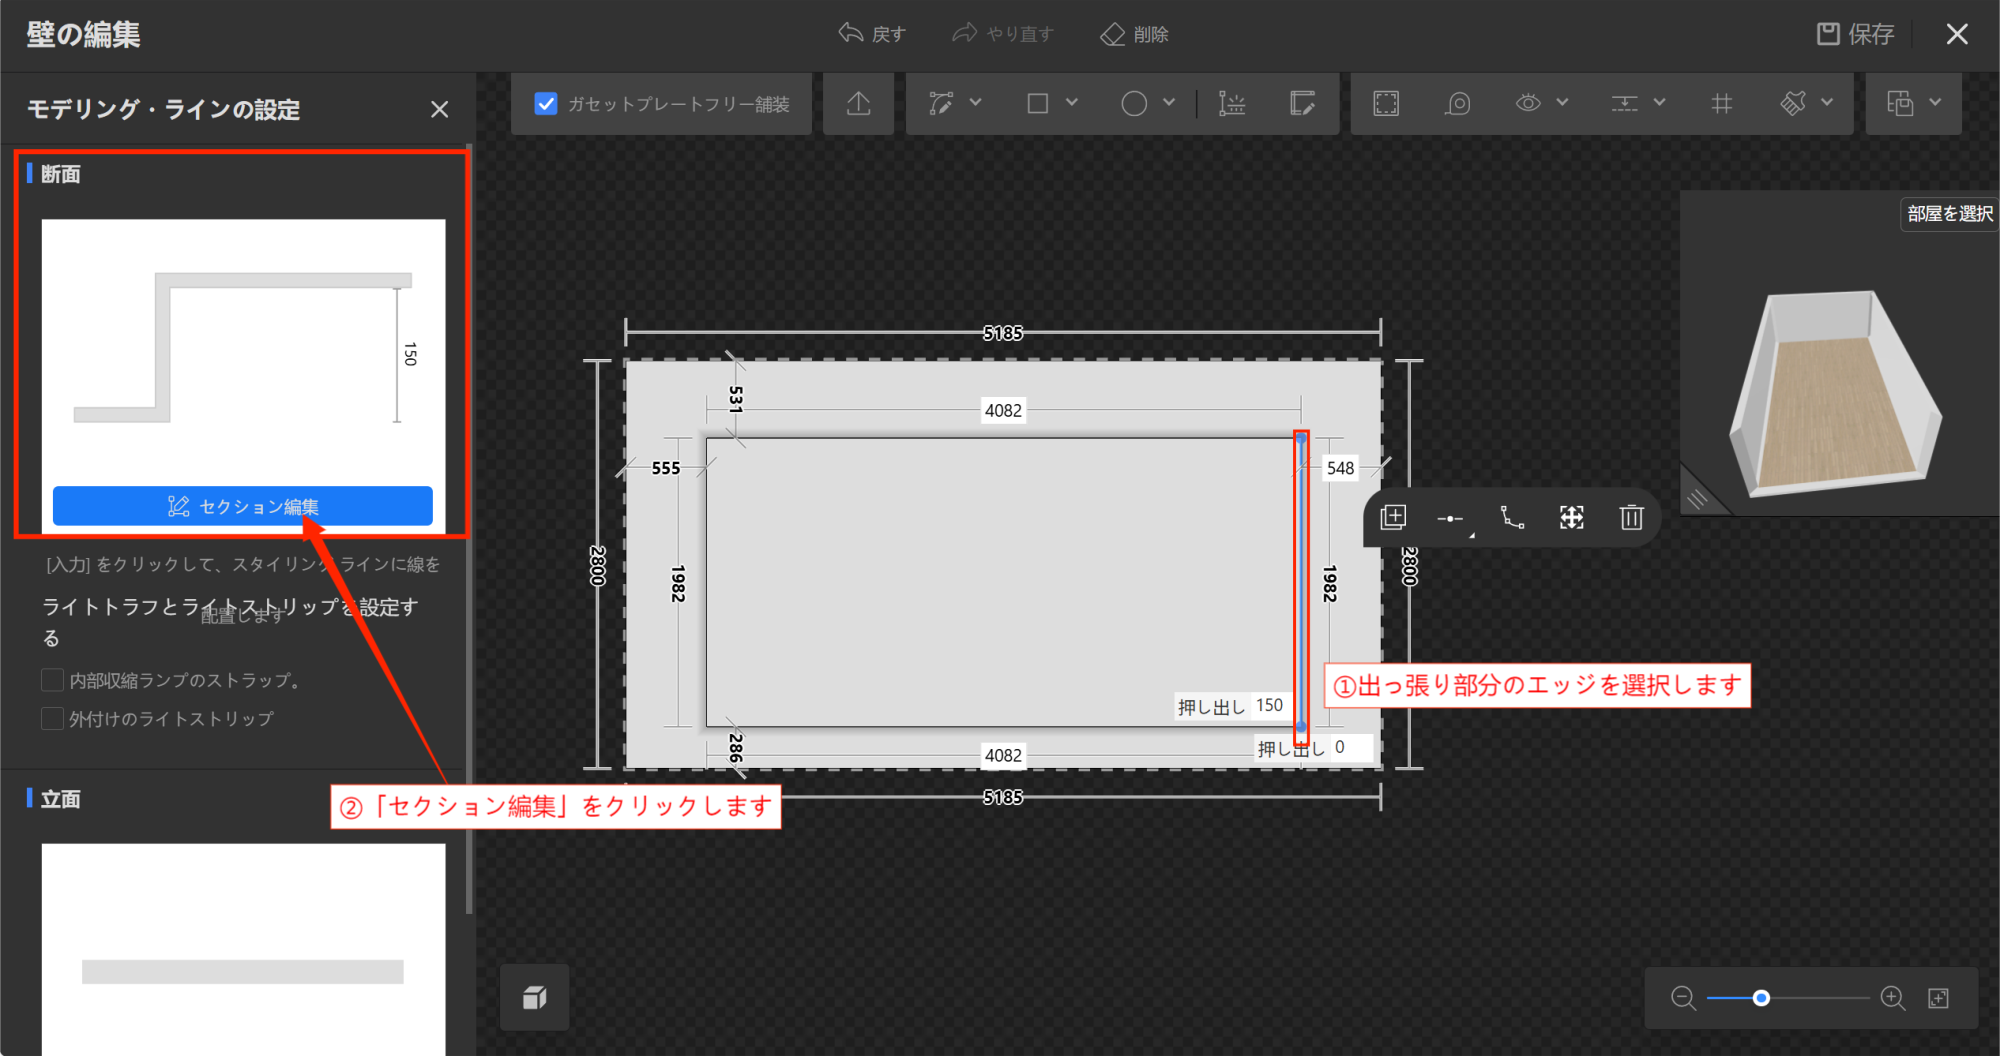
Task: Click the edit-shape pencil icon in toolbar
Action: 1303,103
